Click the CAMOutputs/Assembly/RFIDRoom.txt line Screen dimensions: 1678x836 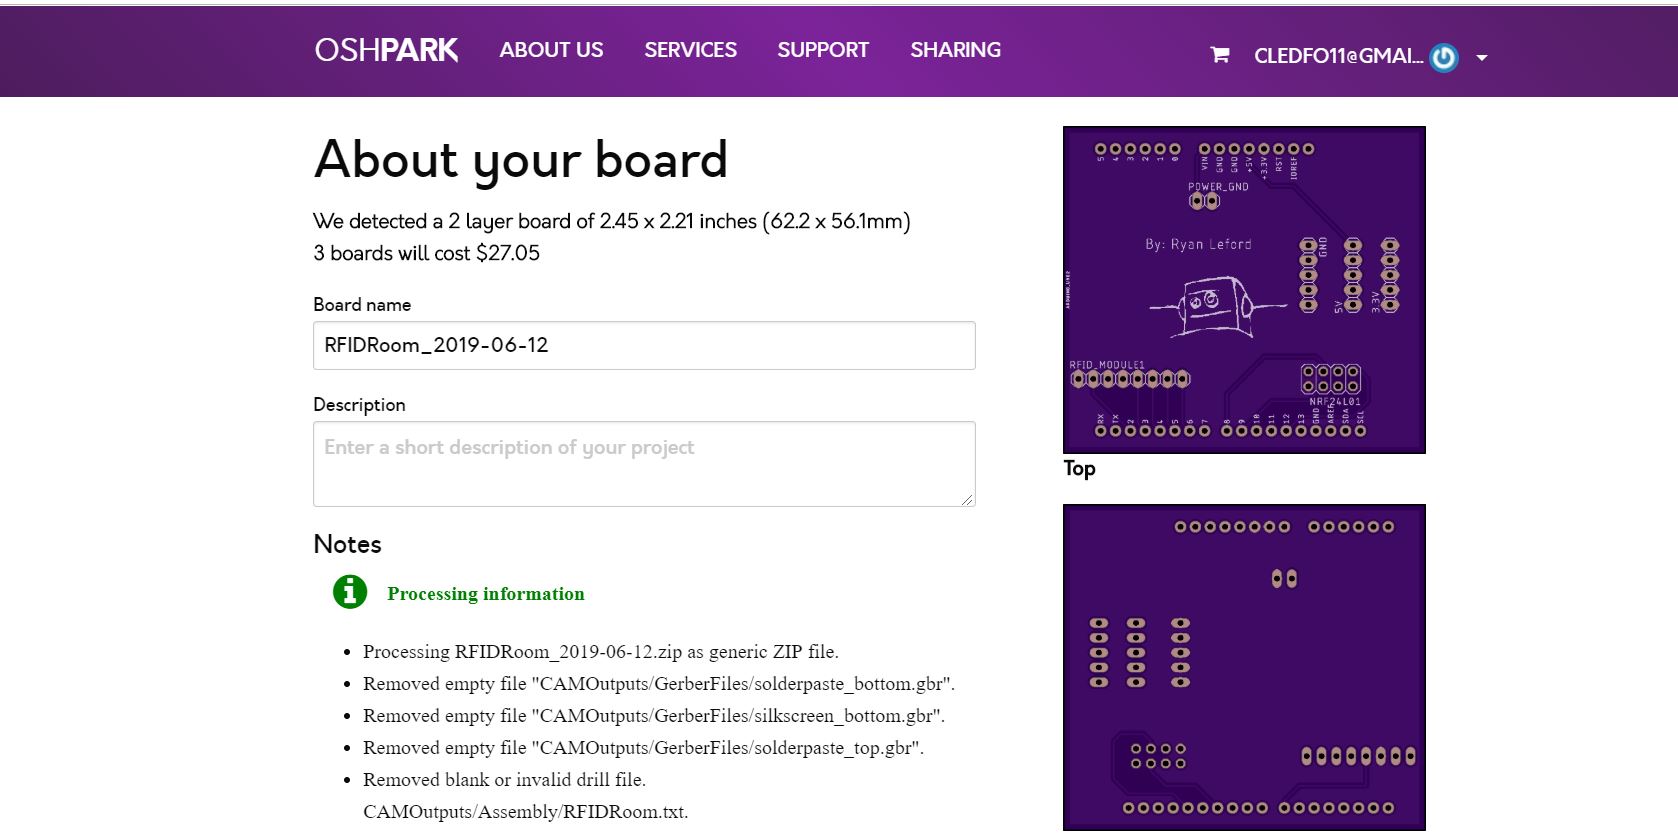tap(526, 812)
